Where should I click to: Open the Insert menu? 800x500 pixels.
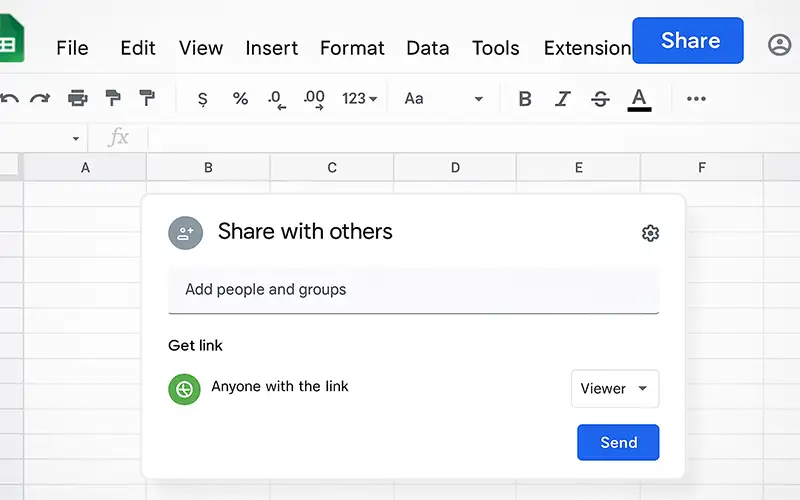271,48
